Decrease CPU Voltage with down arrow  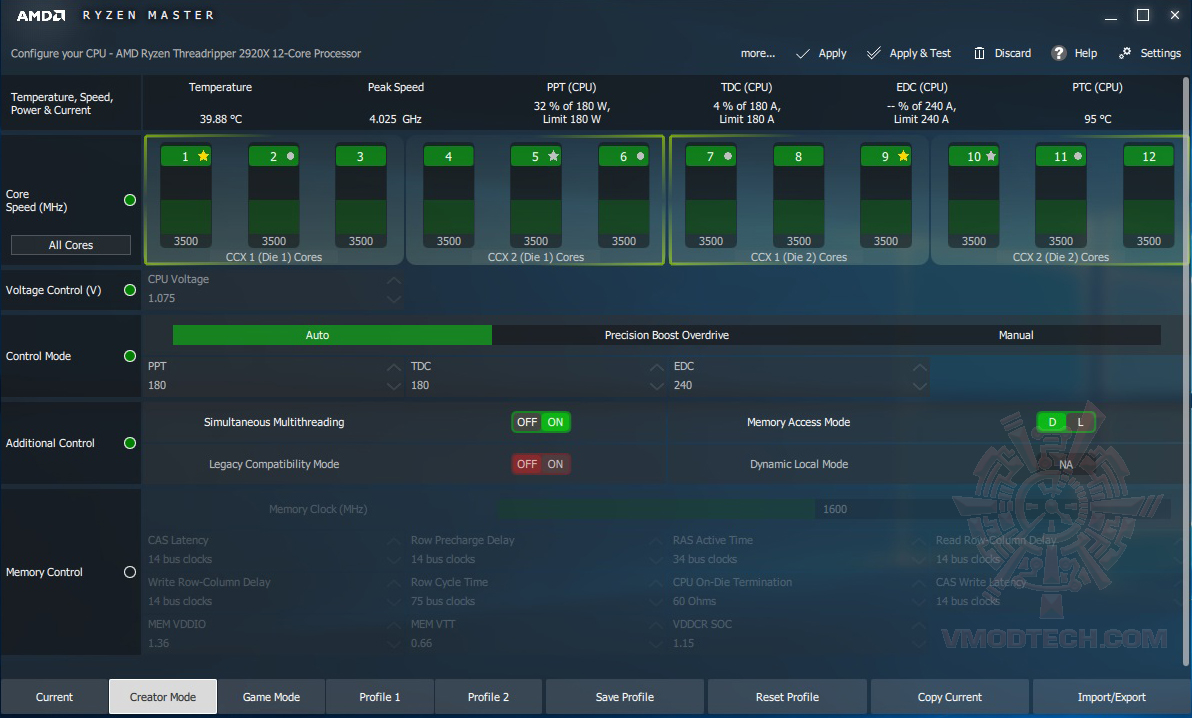(393, 299)
